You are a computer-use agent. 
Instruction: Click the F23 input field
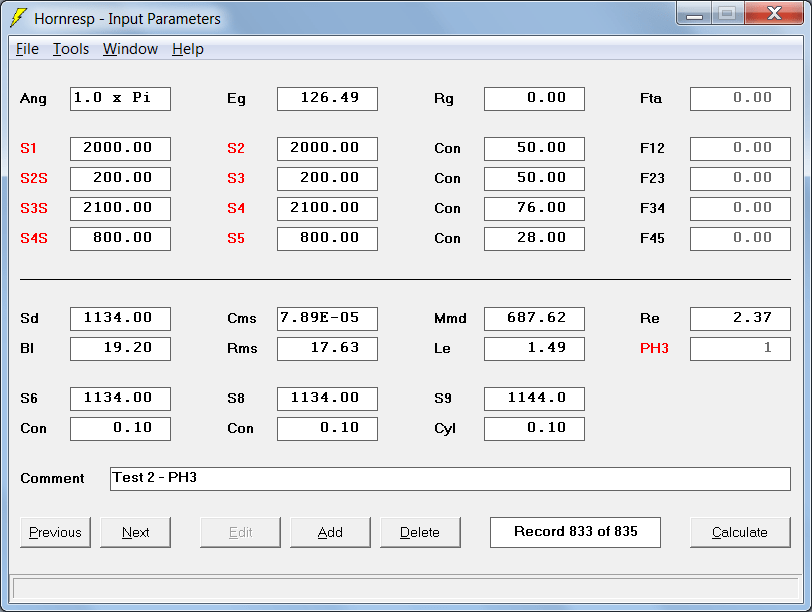741,179
